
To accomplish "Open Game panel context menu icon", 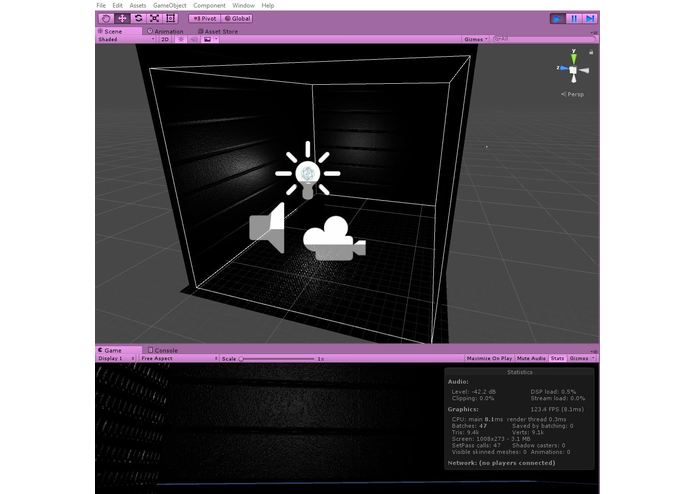I will pyautogui.click(x=594, y=351).
